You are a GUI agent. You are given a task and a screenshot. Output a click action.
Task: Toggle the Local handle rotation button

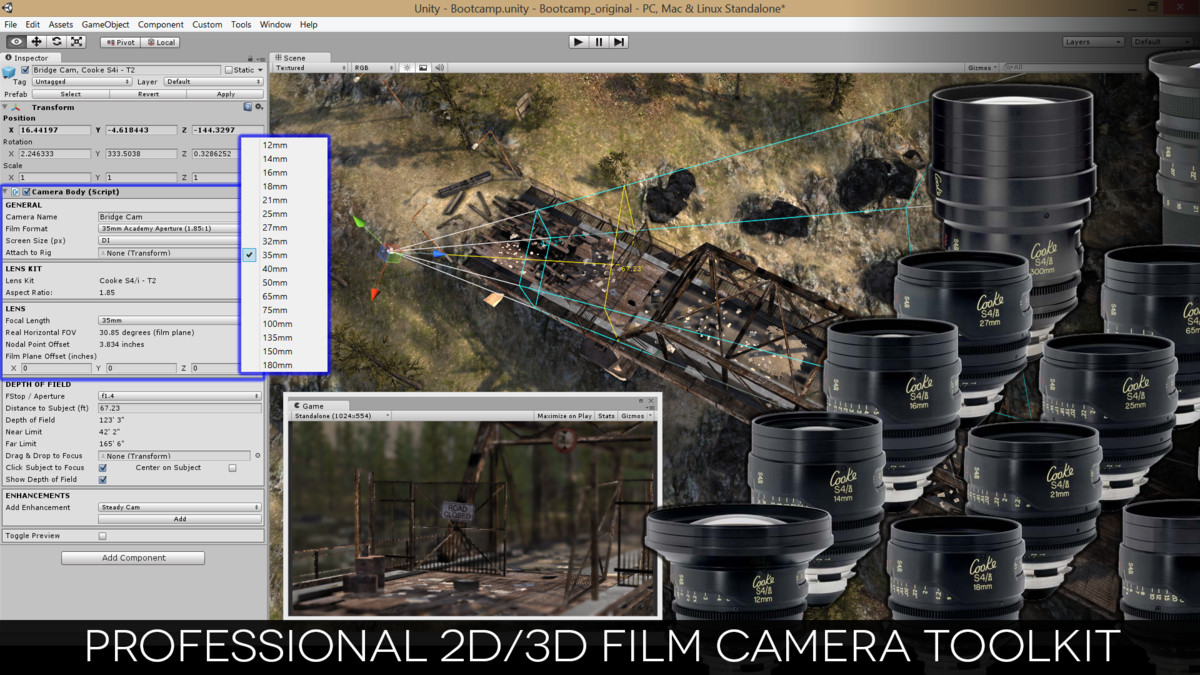(x=160, y=42)
